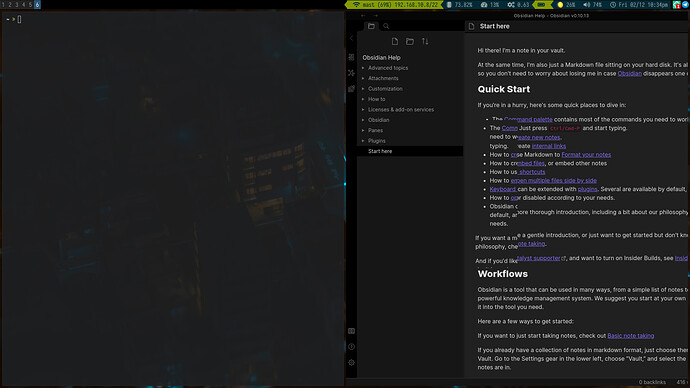Follow the Format your notes link
The height and width of the screenshot is (388, 690).
tap(586, 154)
